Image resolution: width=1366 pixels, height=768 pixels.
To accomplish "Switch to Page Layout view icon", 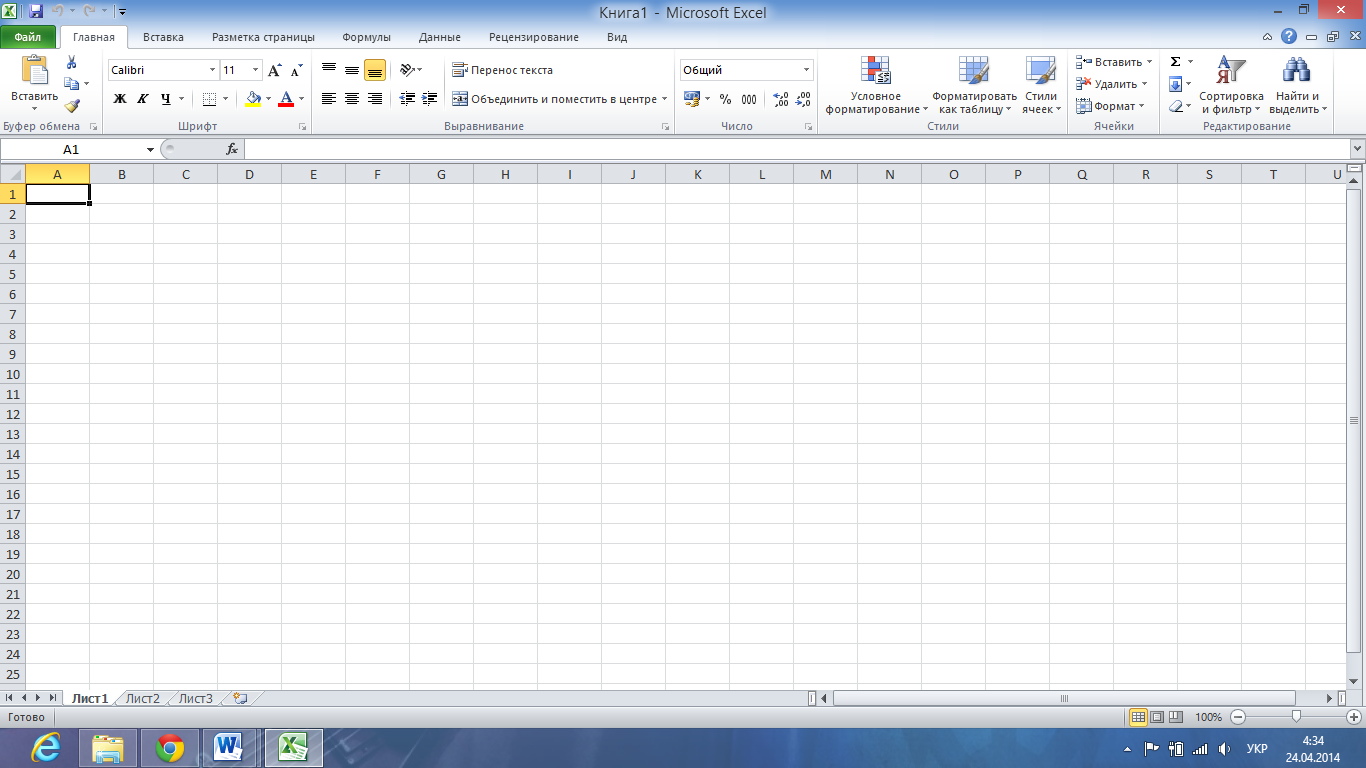I will pyautogui.click(x=1157, y=717).
